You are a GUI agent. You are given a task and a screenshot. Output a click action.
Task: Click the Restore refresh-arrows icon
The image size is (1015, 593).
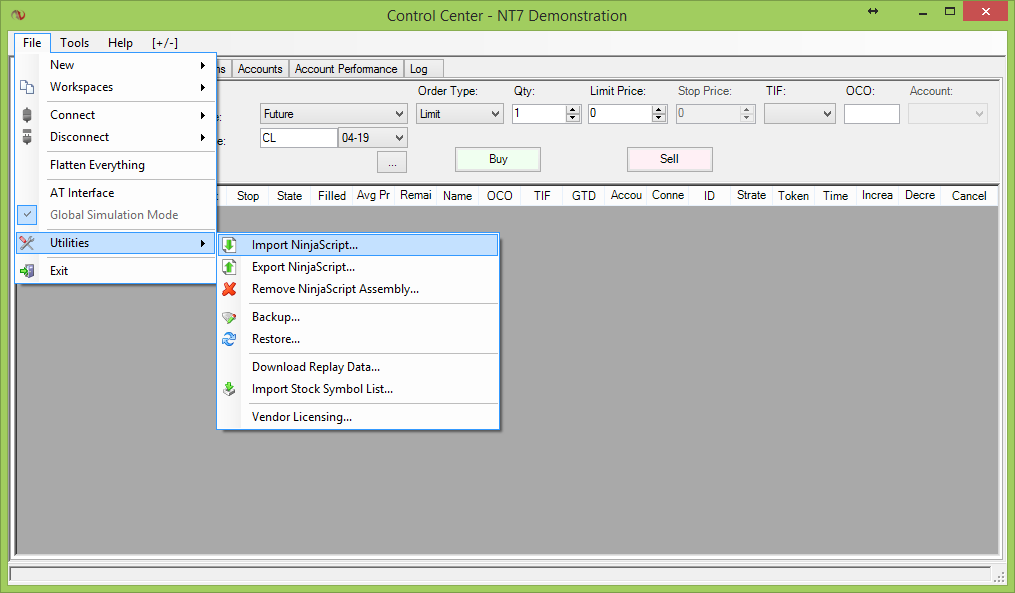tap(229, 339)
